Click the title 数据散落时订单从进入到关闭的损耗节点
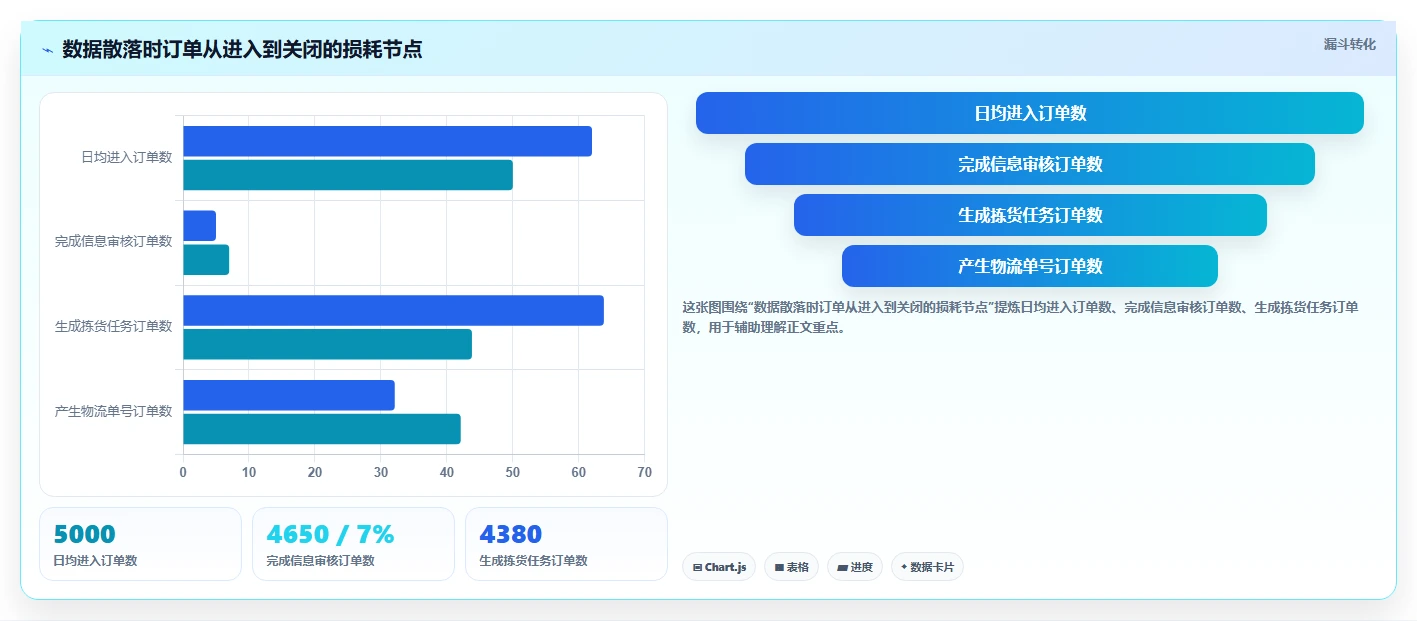 click(x=242, y=49)
